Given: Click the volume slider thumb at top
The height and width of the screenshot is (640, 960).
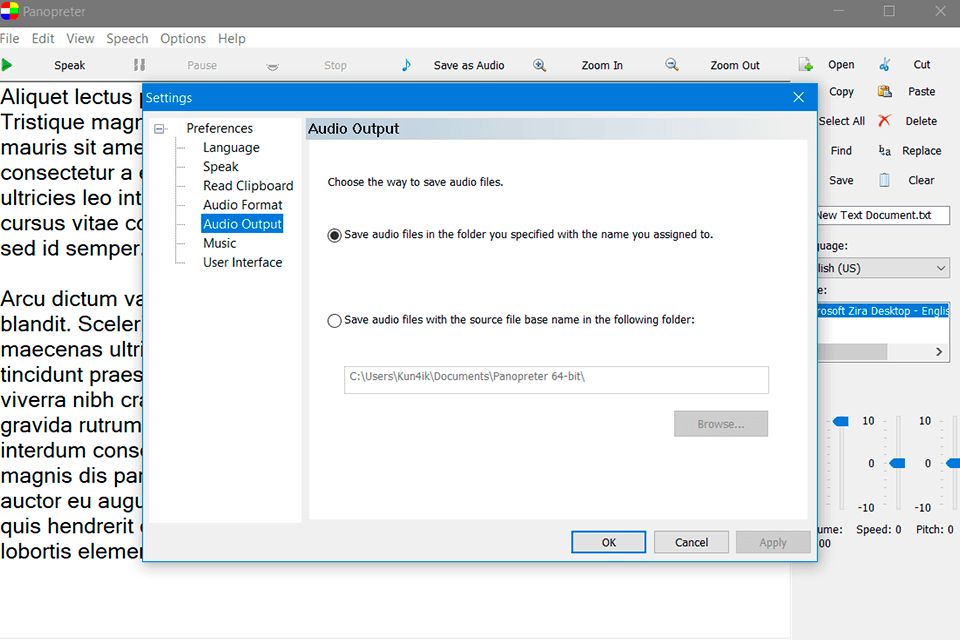Looking at the screenshot, I should (x=841, y=421).
